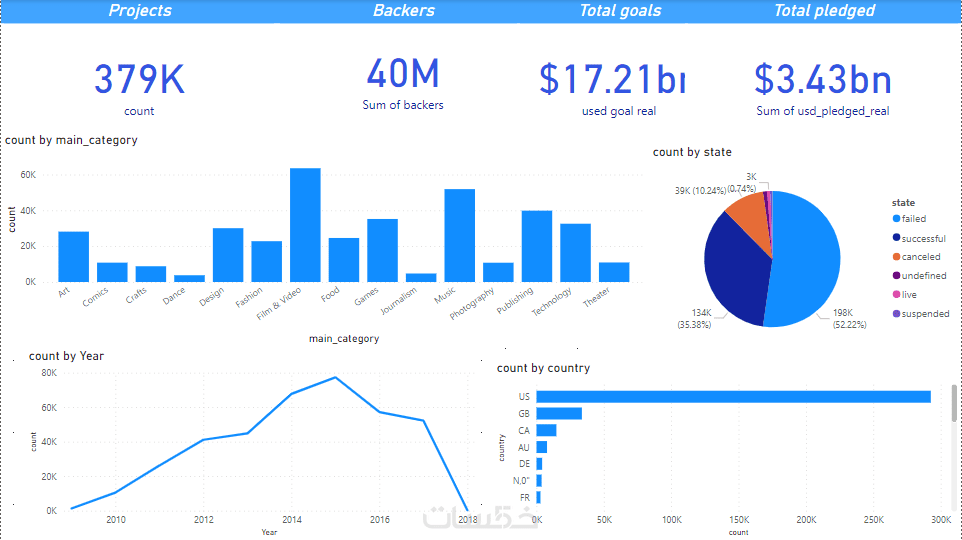Click the 379K count card
Viewport: 962px width, 540px height.
pos(139,79)
